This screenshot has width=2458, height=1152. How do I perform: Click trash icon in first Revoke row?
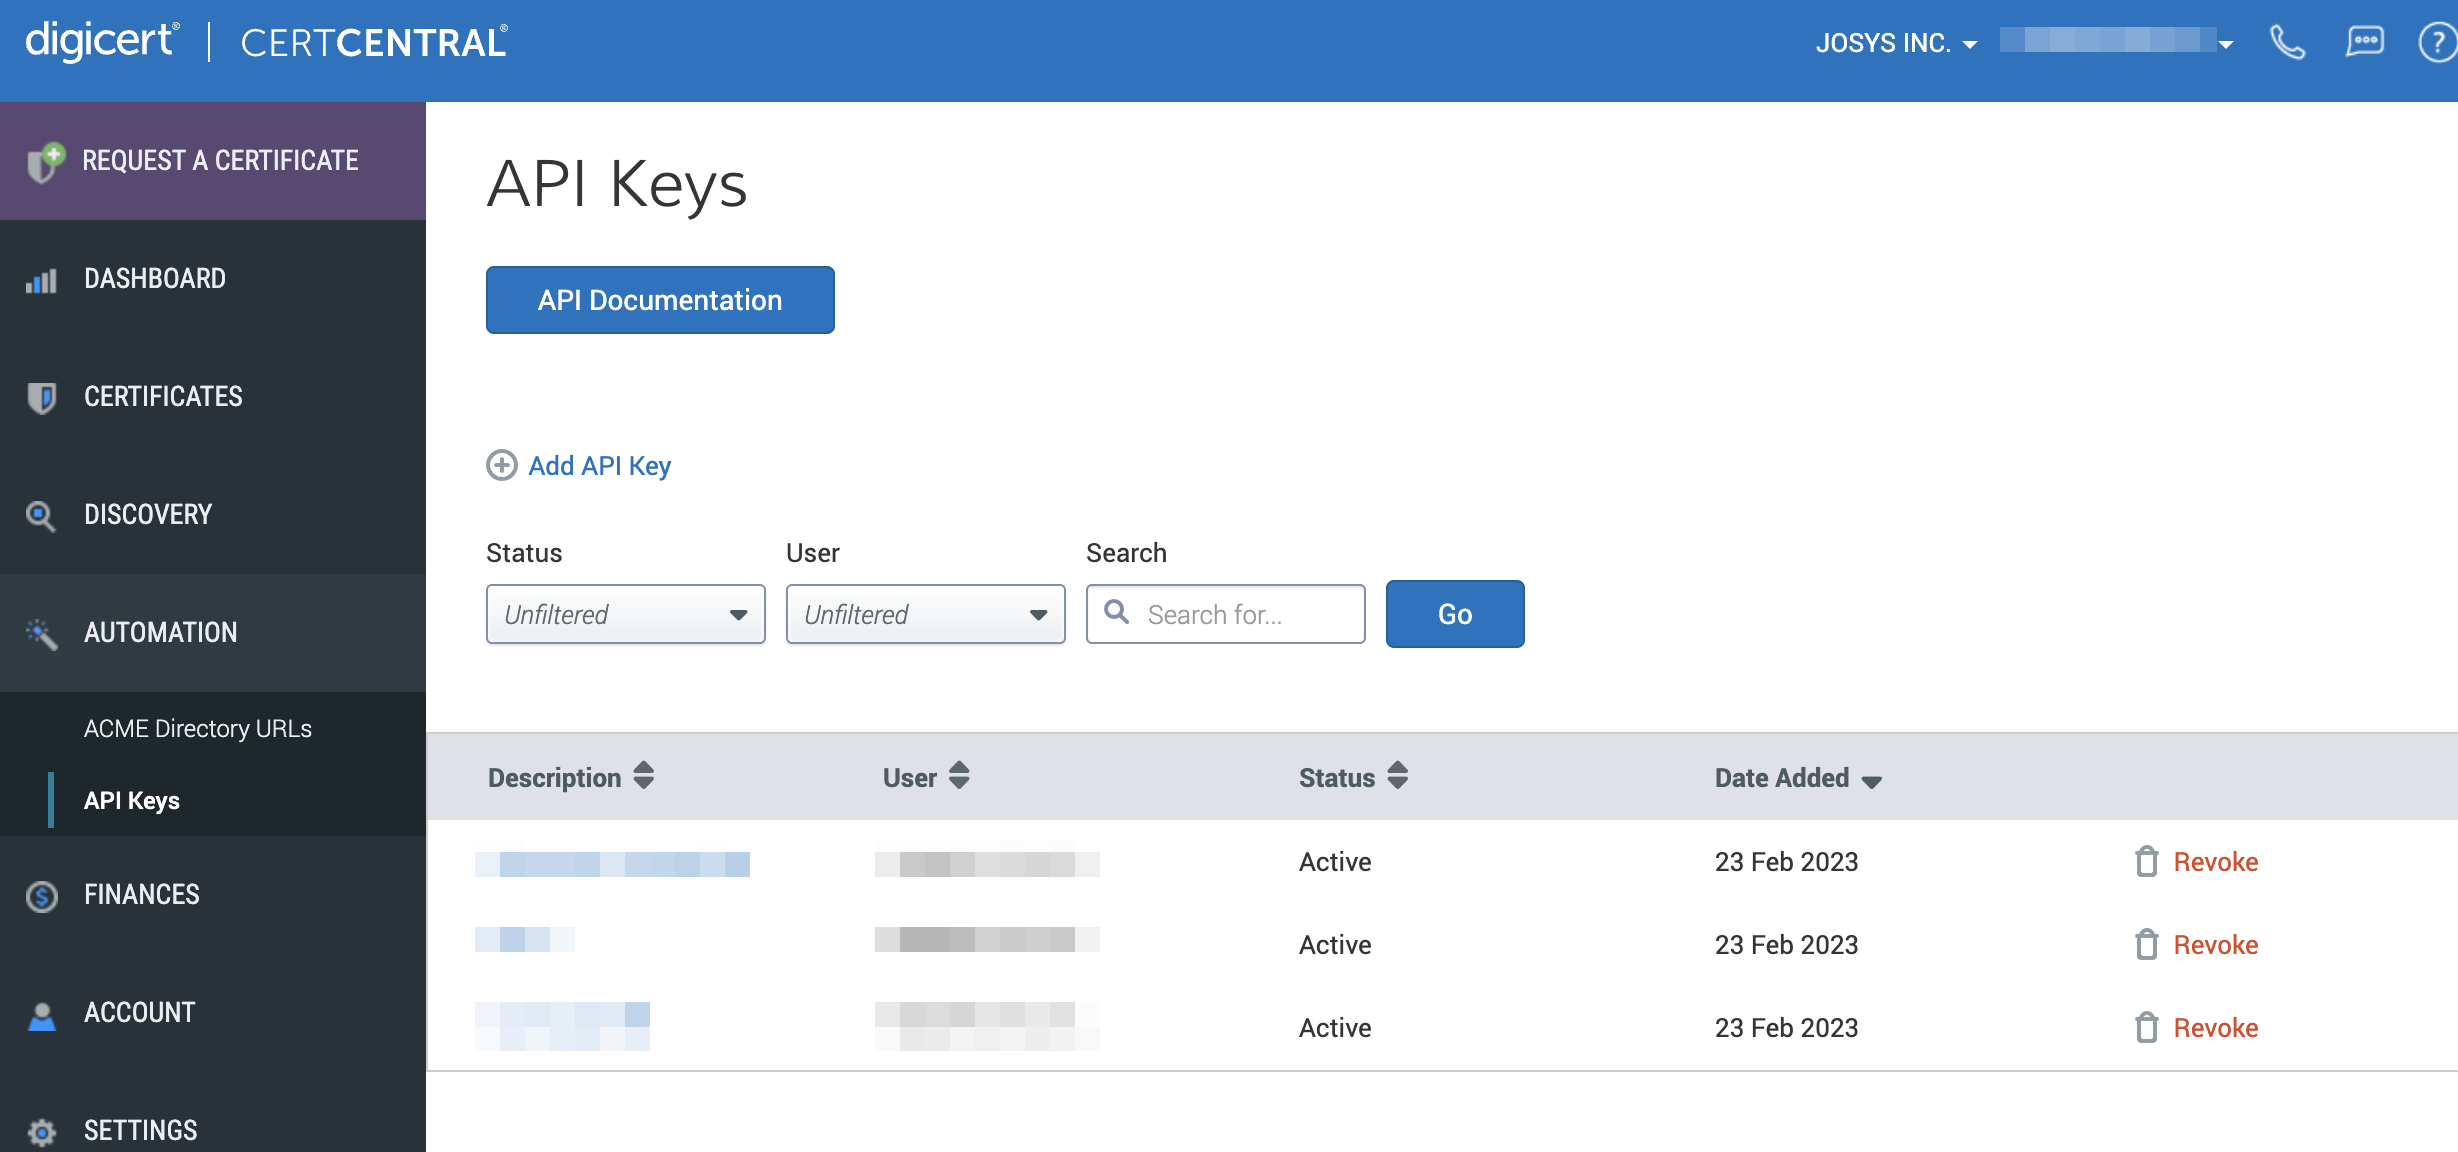(x=2146, y=862)
